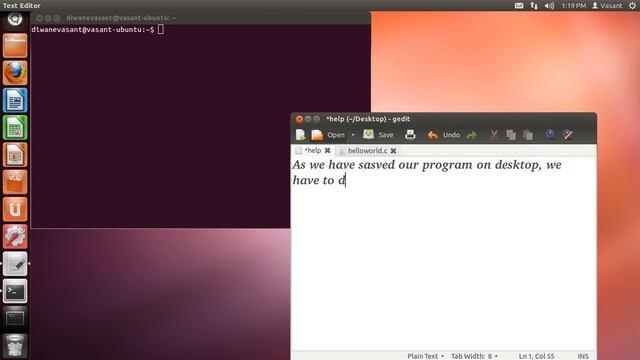Switch to the helloworld.c tab
The width and height of the screenshot is (640, 360).
(x=367, y=151)
